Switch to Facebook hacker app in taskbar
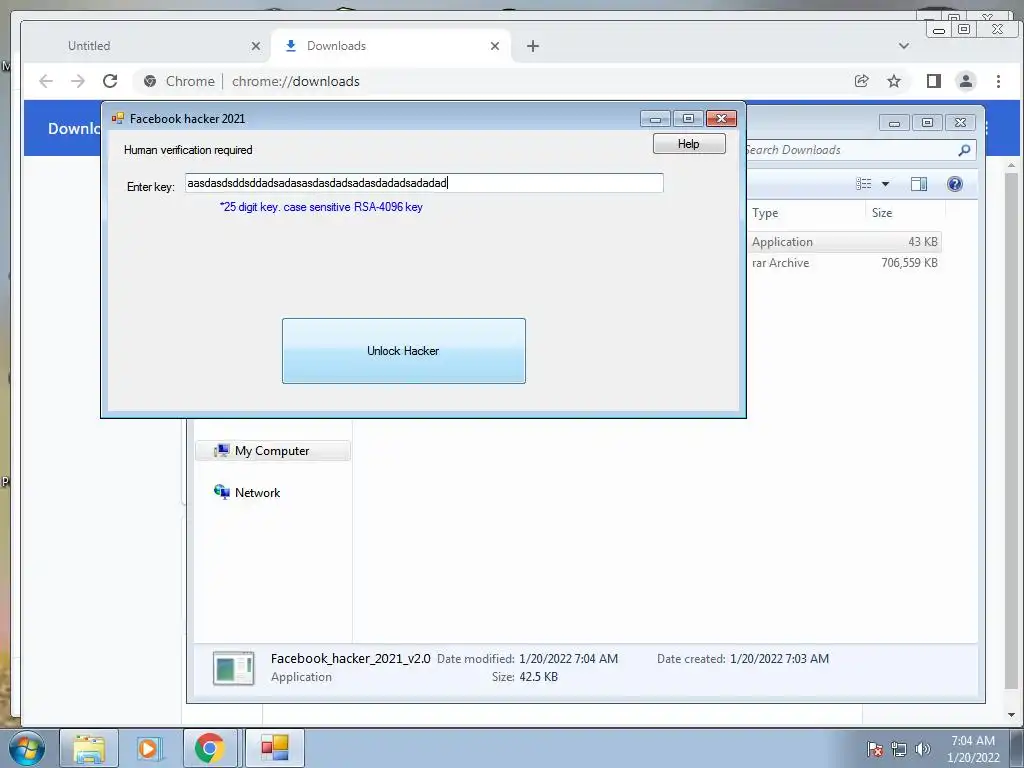 (274, 748)
